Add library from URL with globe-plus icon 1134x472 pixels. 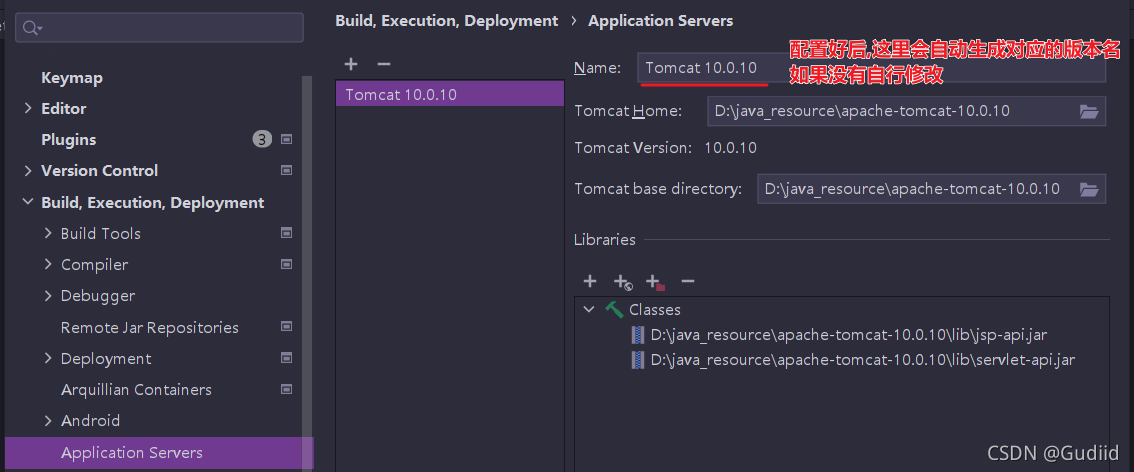[623, 282]
